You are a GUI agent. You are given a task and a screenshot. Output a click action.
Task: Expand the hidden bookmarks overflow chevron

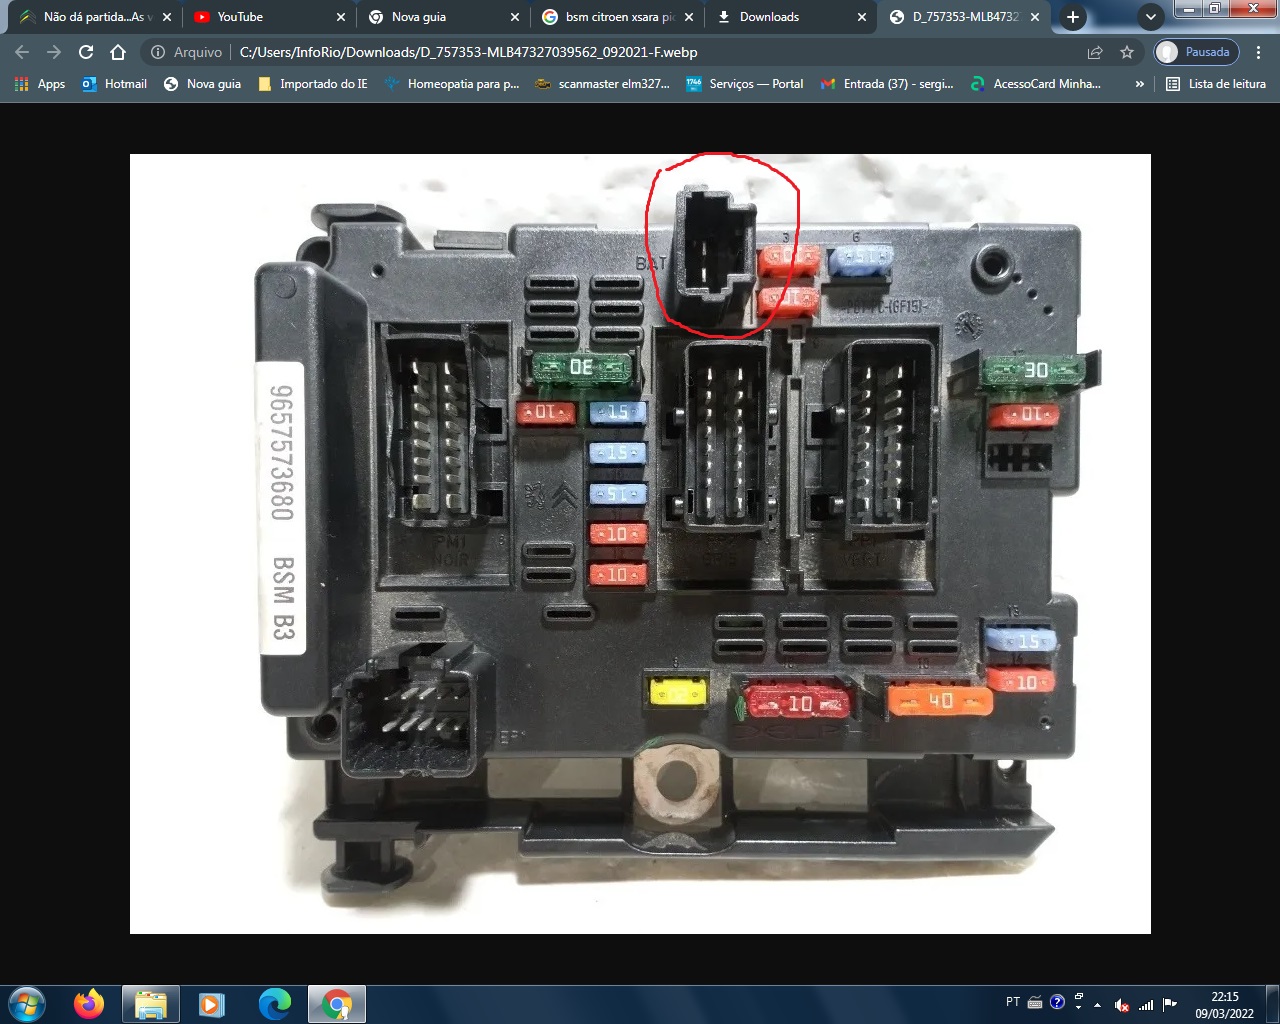[x=1139, y=84]
